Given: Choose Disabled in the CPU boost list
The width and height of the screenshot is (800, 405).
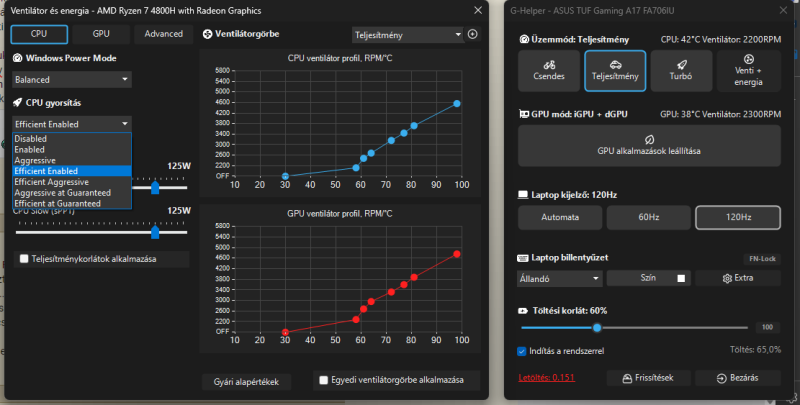Looking at the screenshot, I should click(x=72, y=139).
